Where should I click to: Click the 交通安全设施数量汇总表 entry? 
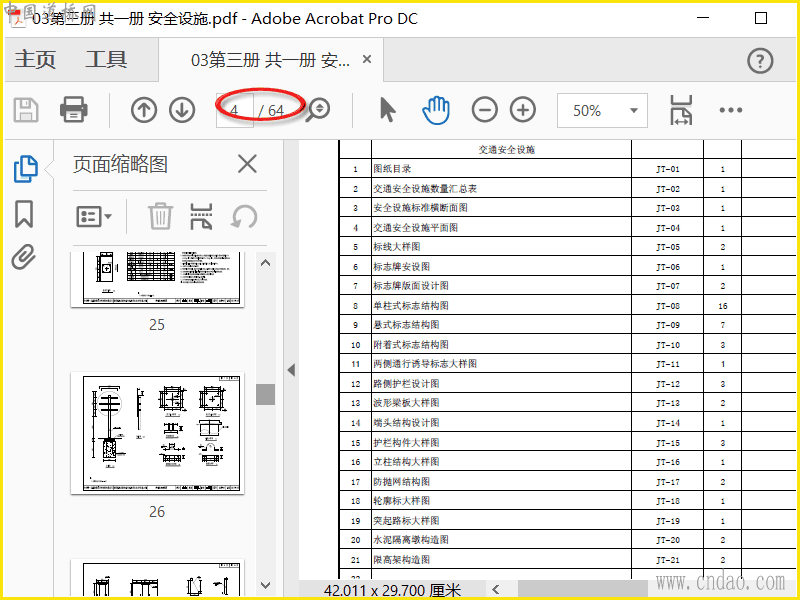(x=425, y=188)
